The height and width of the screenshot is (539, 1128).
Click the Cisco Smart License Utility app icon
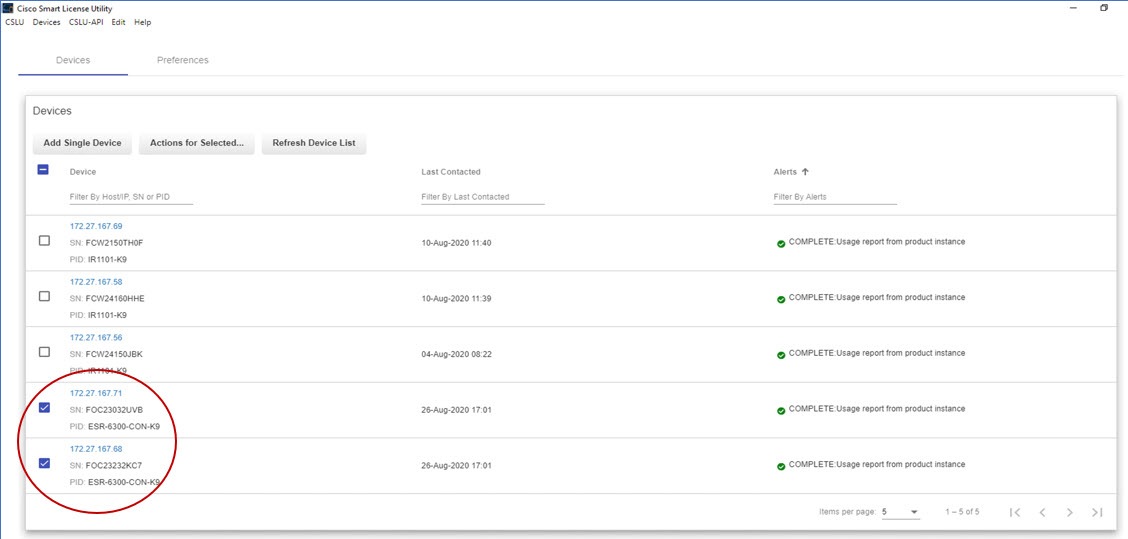pos(9,8)
